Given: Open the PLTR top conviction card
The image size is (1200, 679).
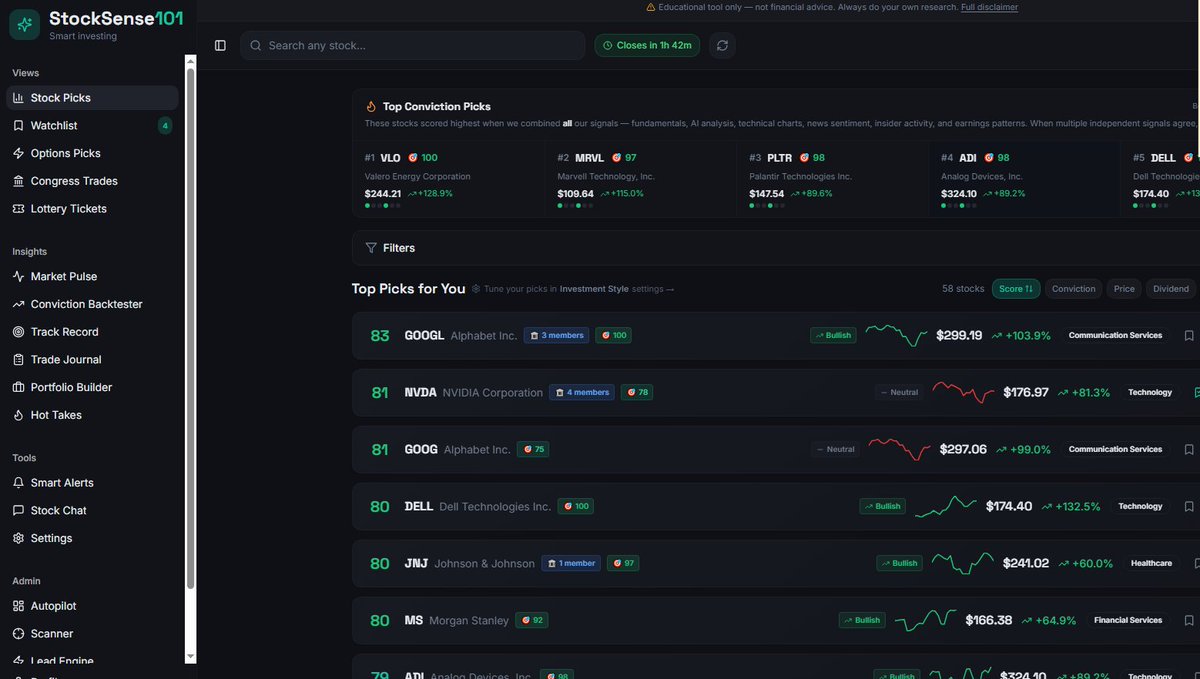Looking at the screenshot, I should pos(832,178).
